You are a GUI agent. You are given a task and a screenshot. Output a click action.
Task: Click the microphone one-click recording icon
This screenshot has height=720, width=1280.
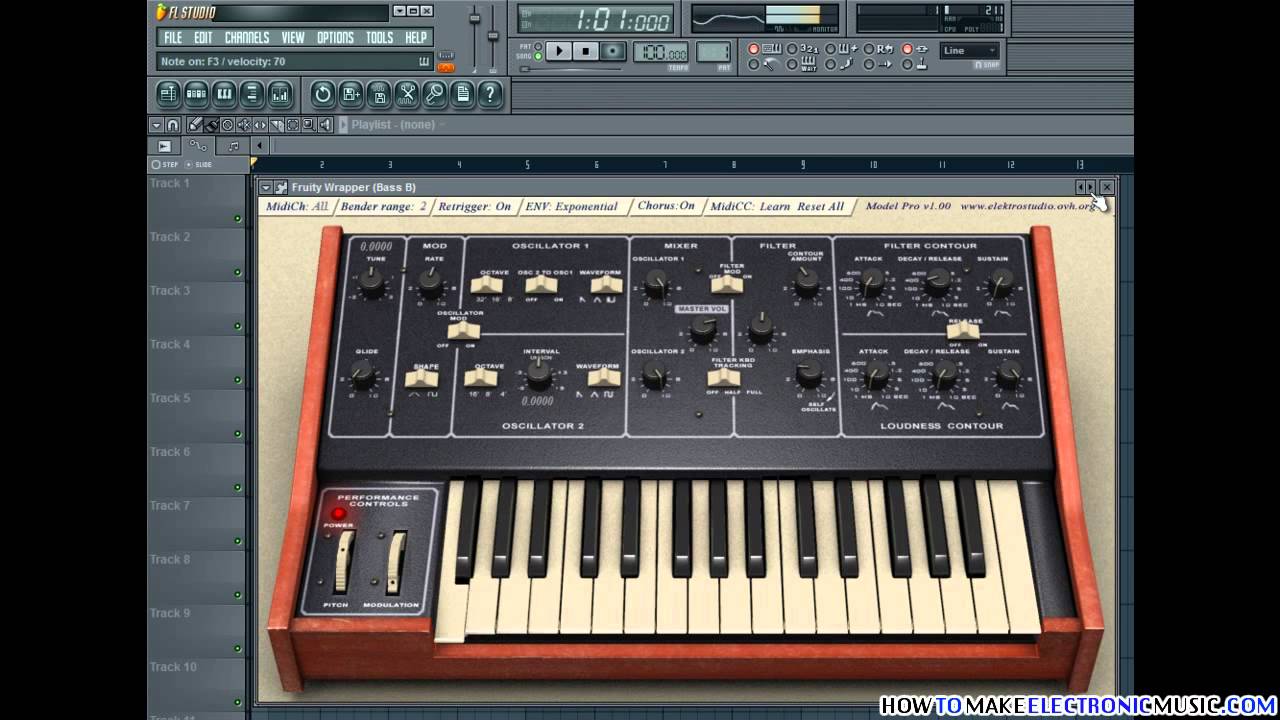(x=434, y=95)
